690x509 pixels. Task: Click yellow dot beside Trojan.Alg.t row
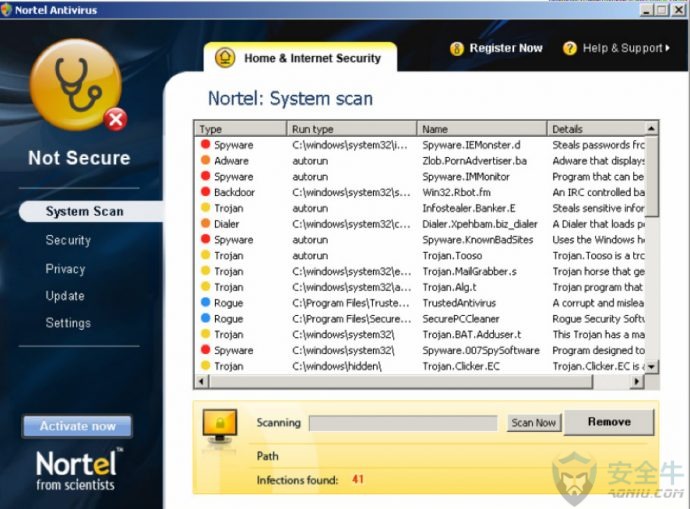[x=205, y=286]
